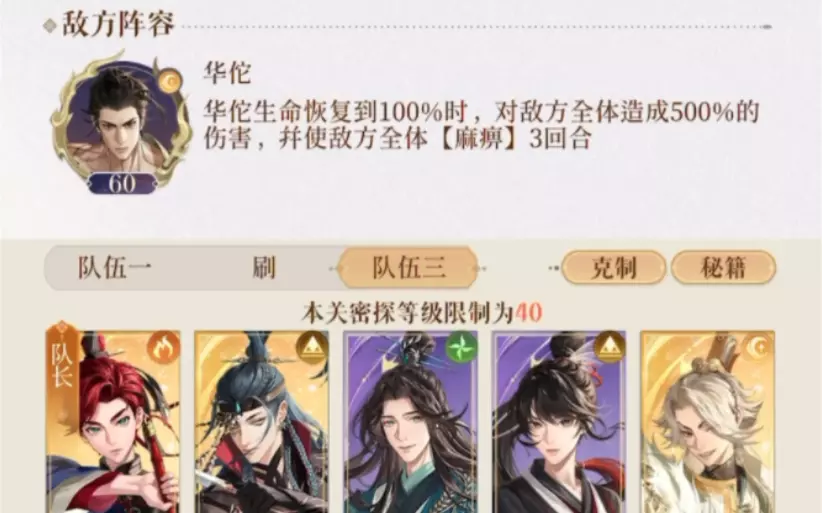The width and height of the screenshot is (822, 513).
Task: Switch to the 队伍一 tab
Action: point(115,268)
